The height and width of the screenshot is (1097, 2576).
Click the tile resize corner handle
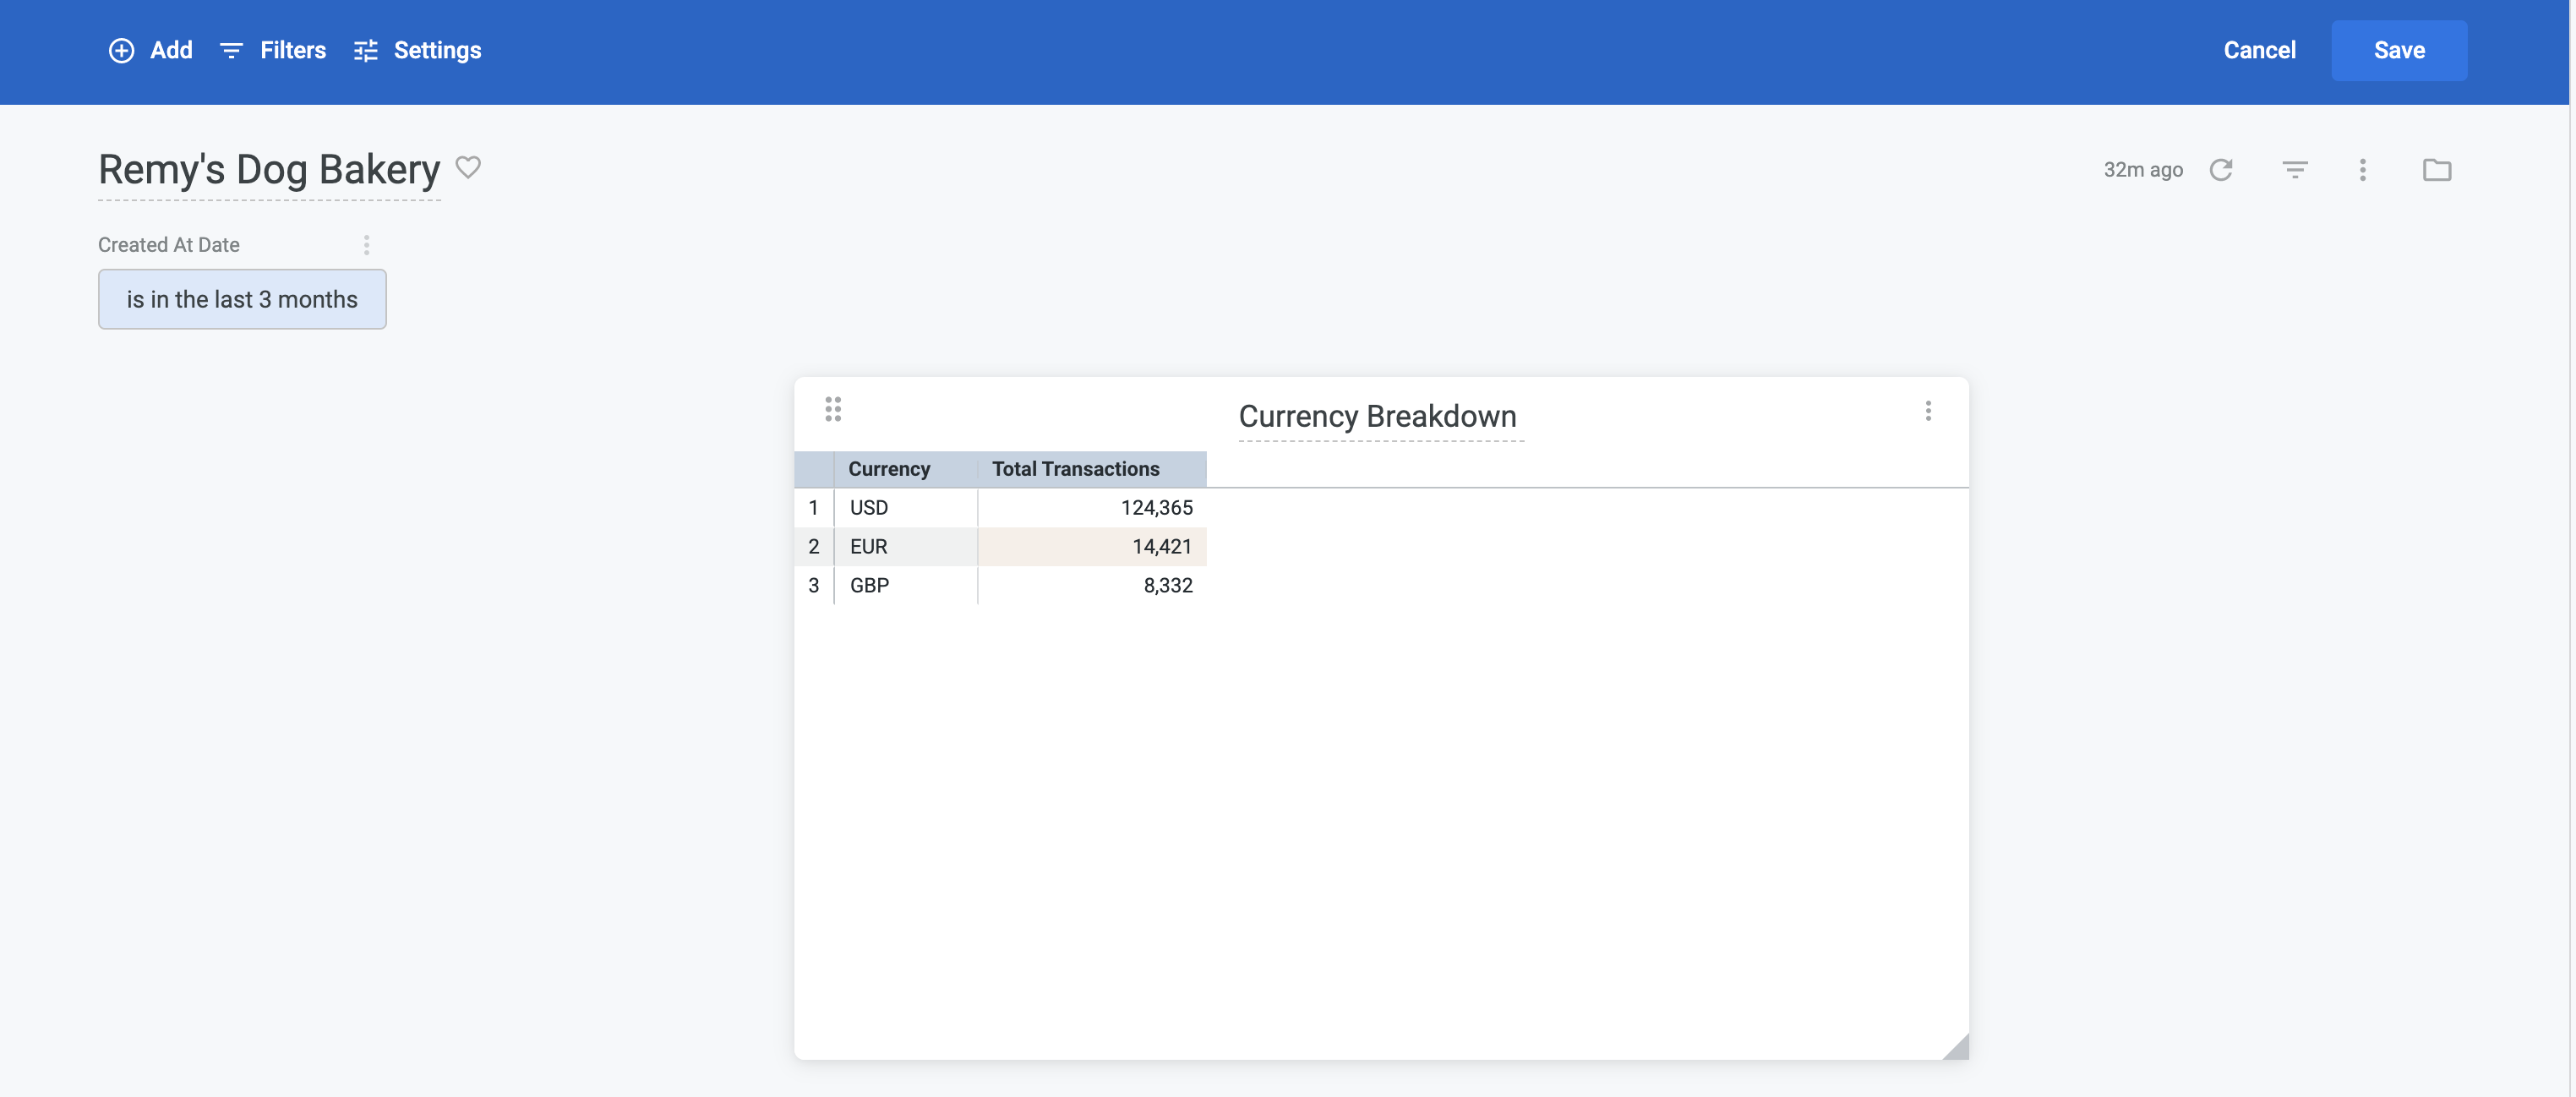click(1957, 1047)
